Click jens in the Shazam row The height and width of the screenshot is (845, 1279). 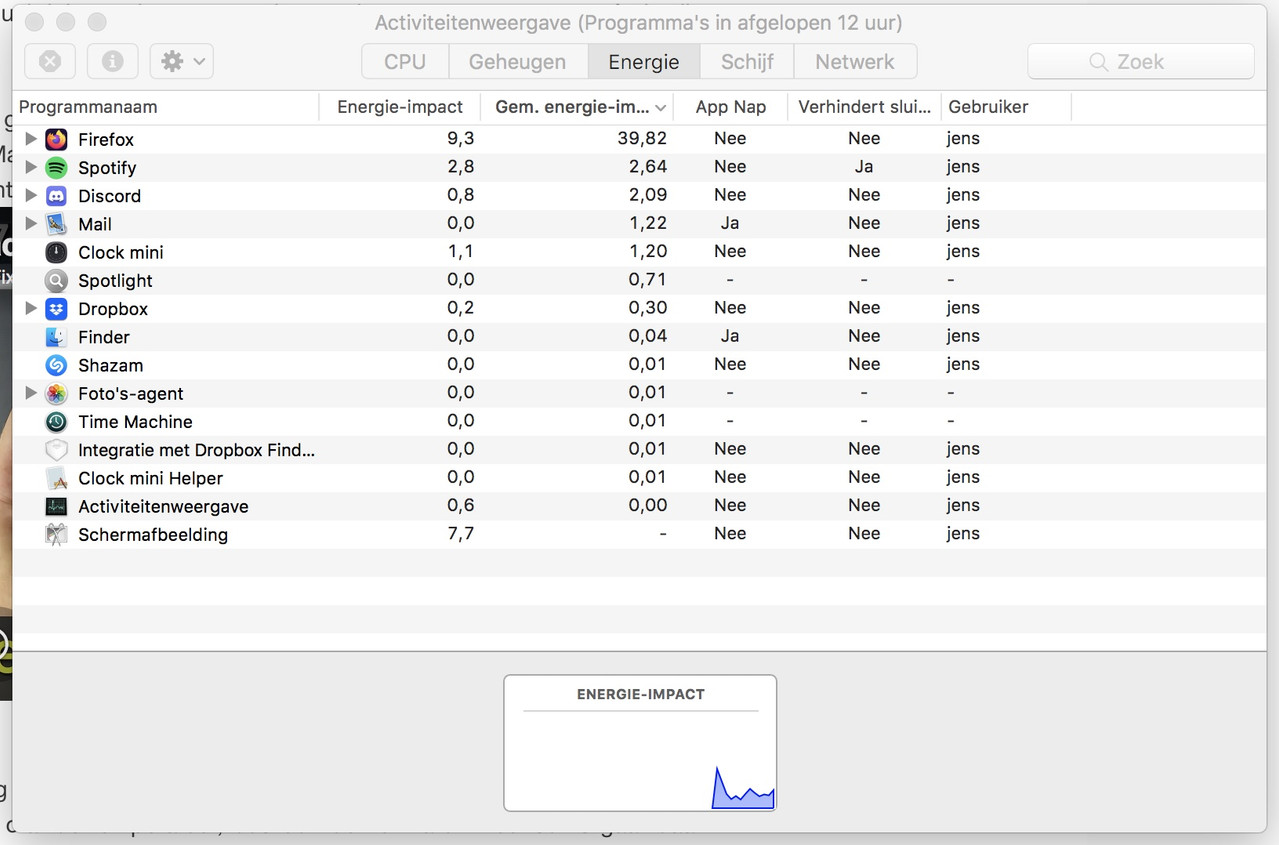coord(963,364)
